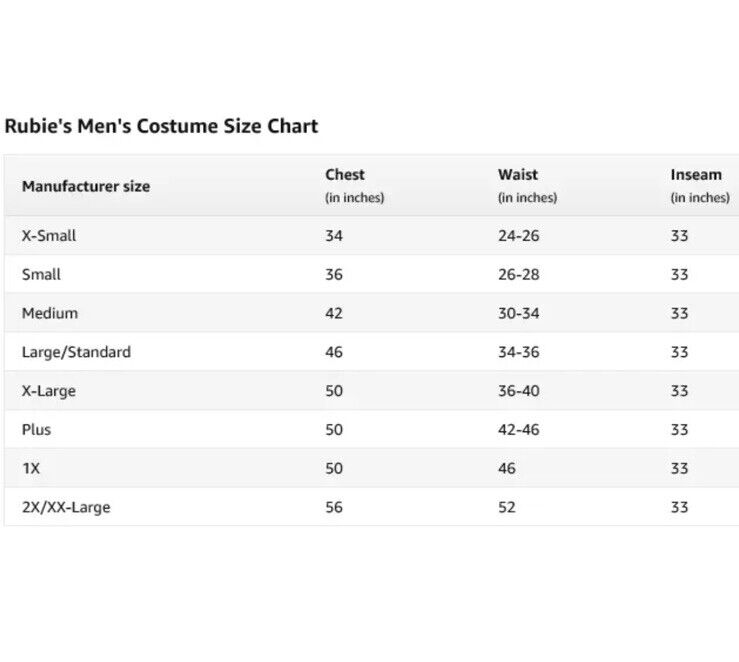Click waist value 26-28 in Small row
Viewport: 739px width, 662px height.
click(x=518, y=275)
